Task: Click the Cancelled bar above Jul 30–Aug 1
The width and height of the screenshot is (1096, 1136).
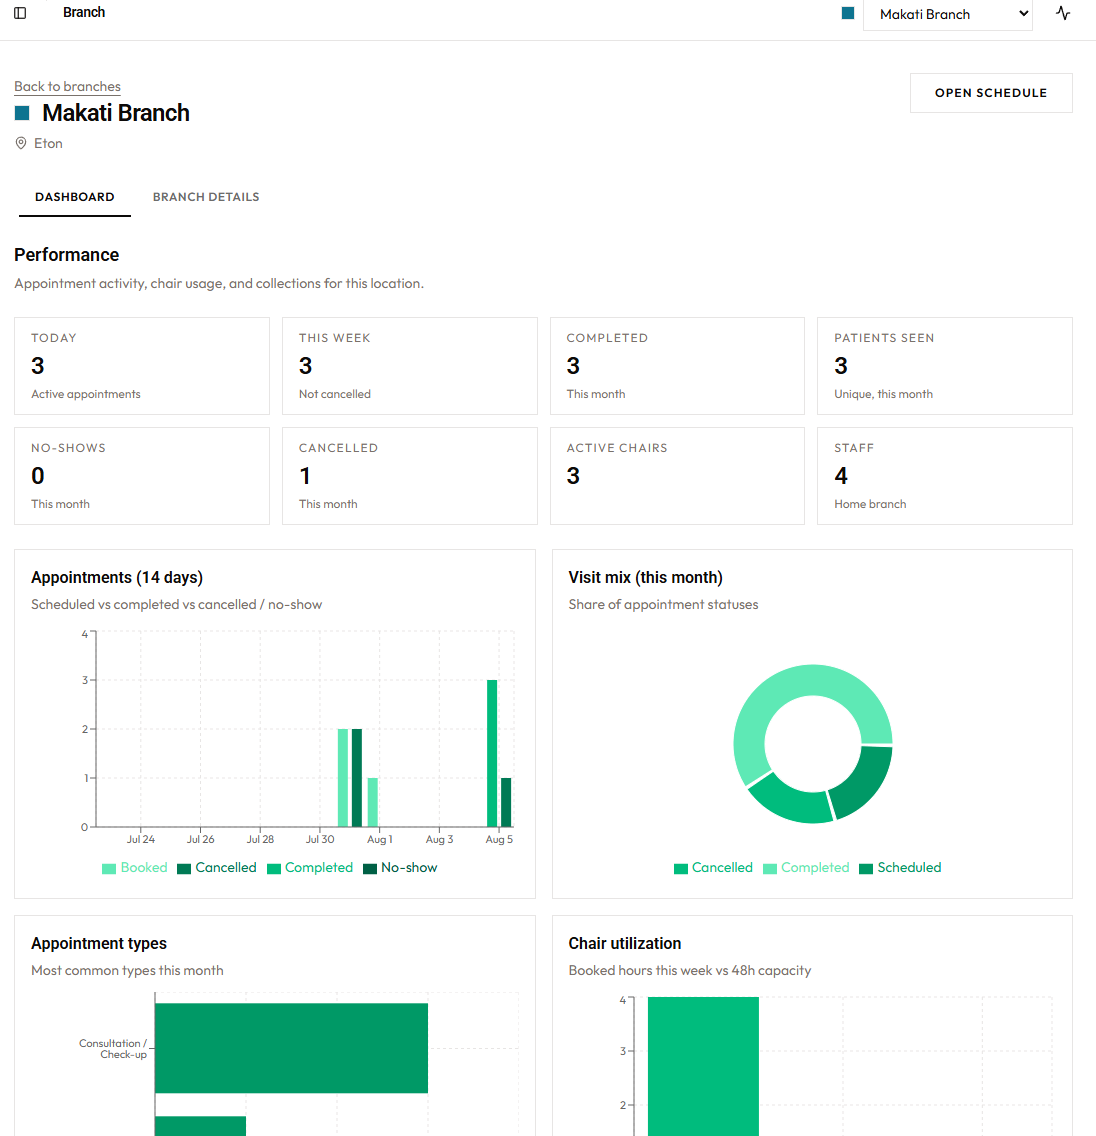Action: [x=356, y=777]
